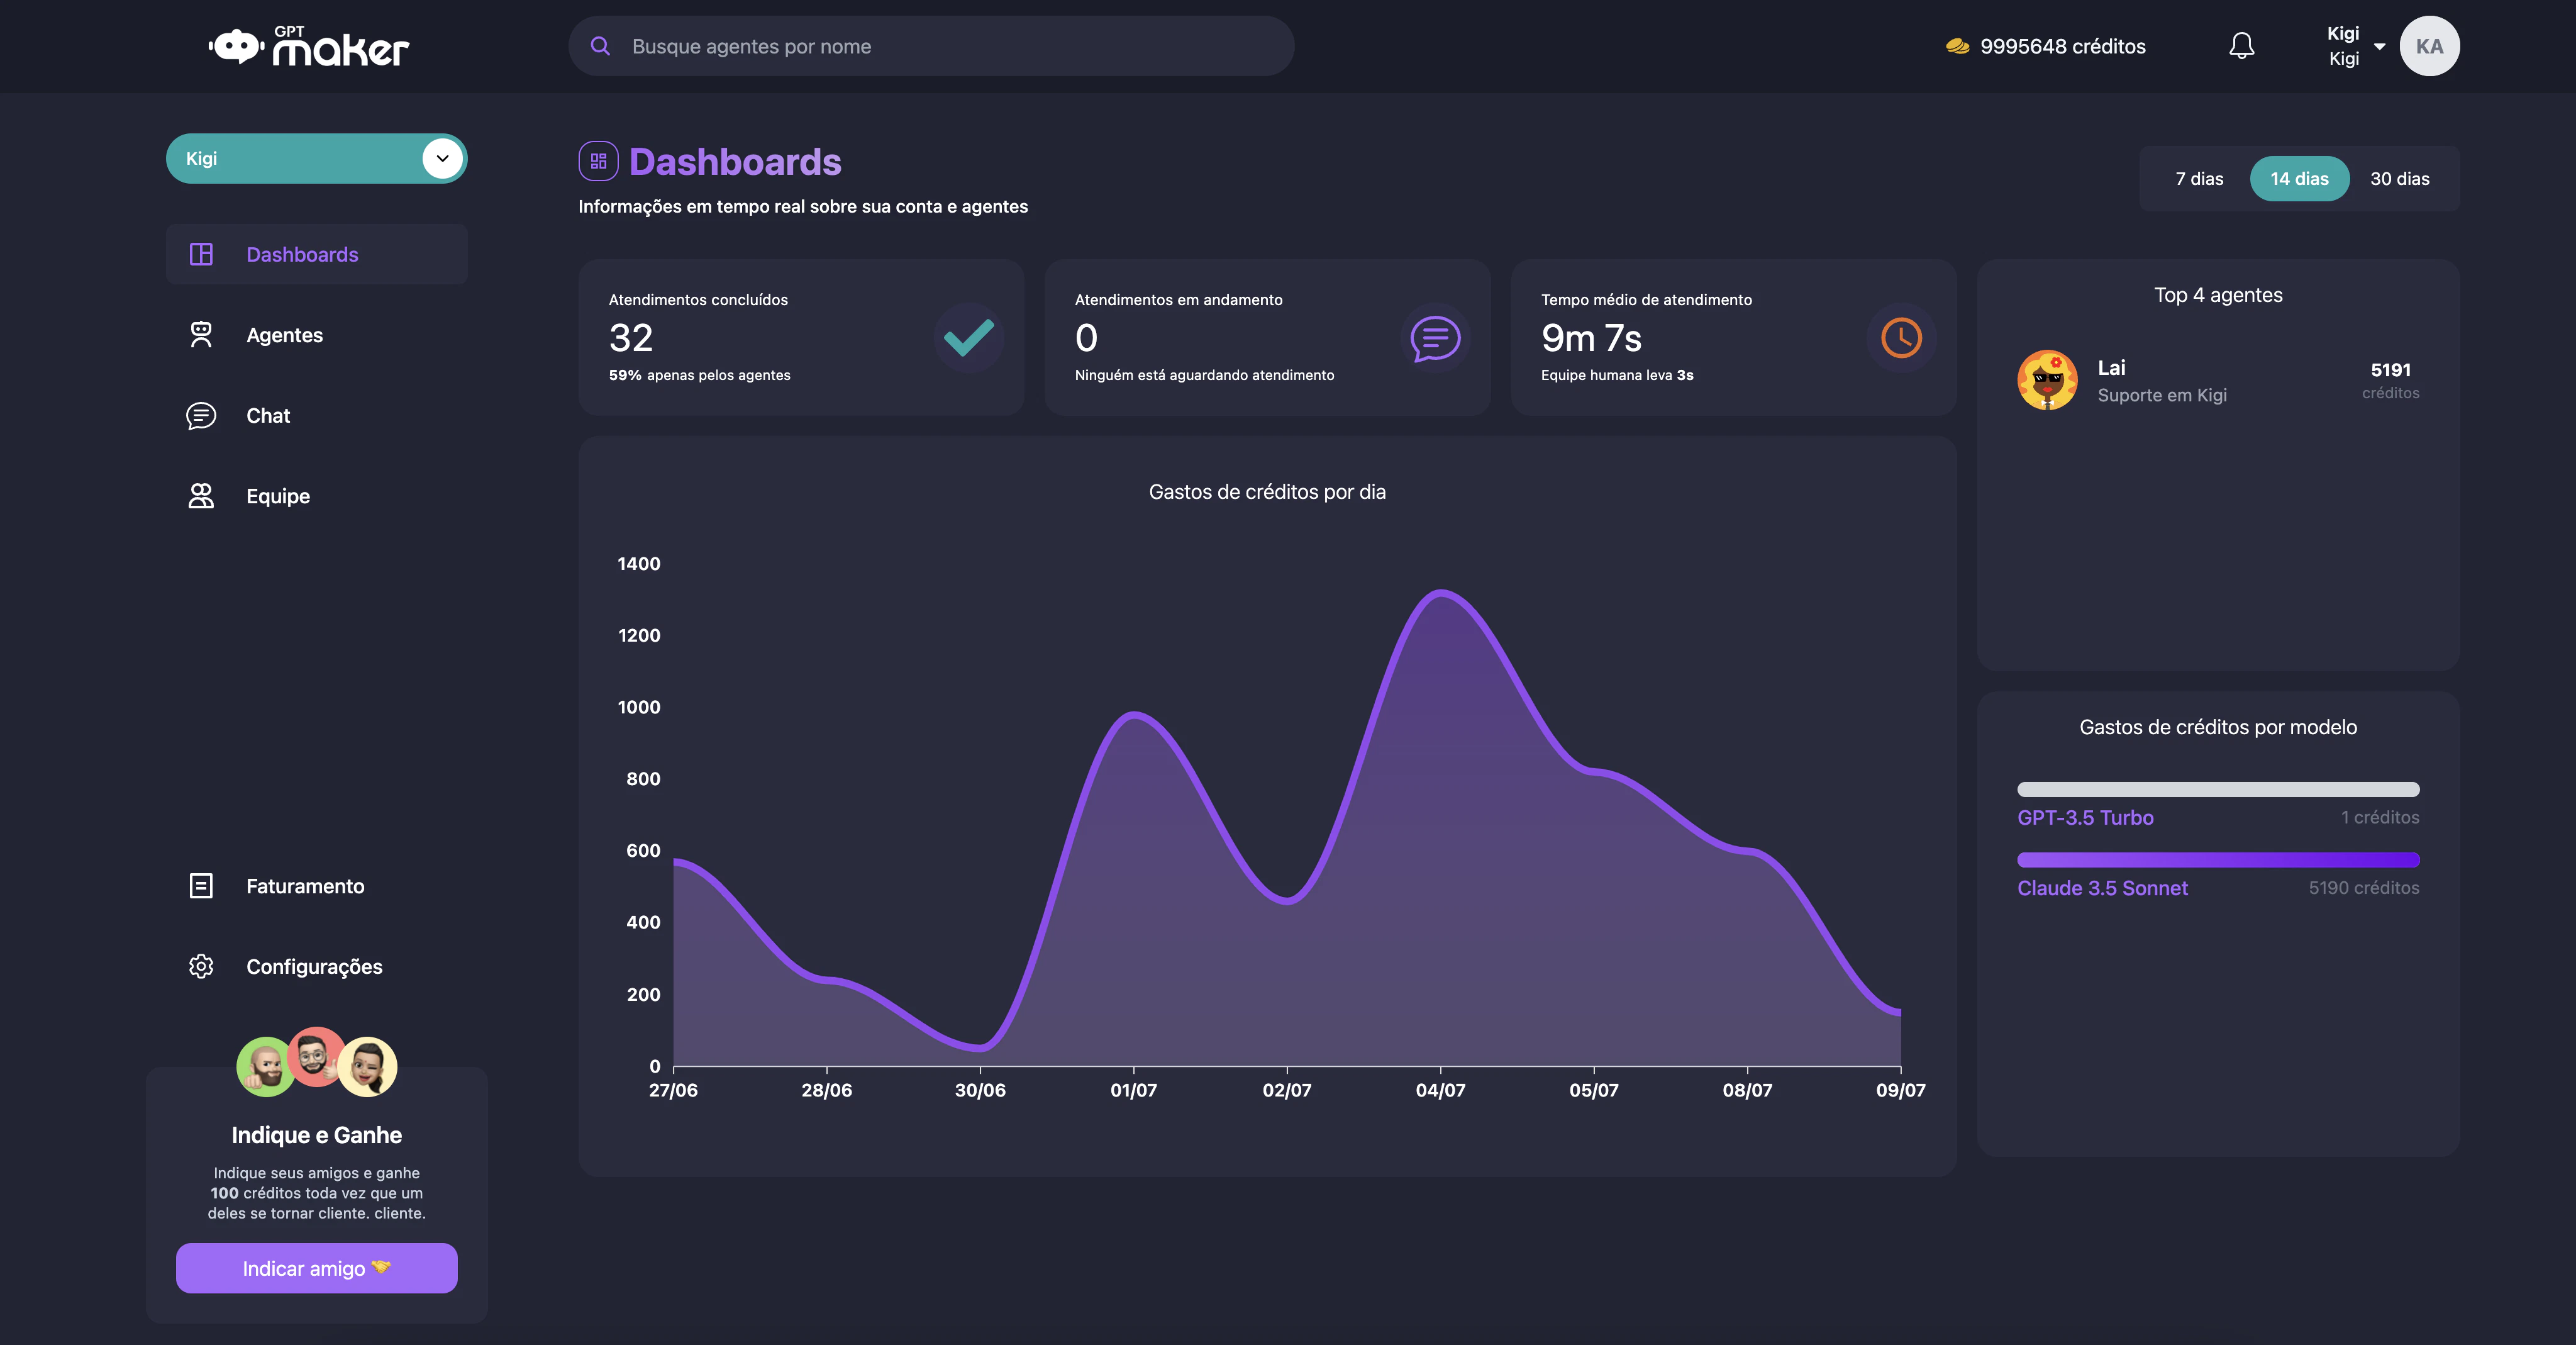This screenshot has width=2576, height=1345.
Task: Click the Dashboards title grid icon
Action: (598, 161)
